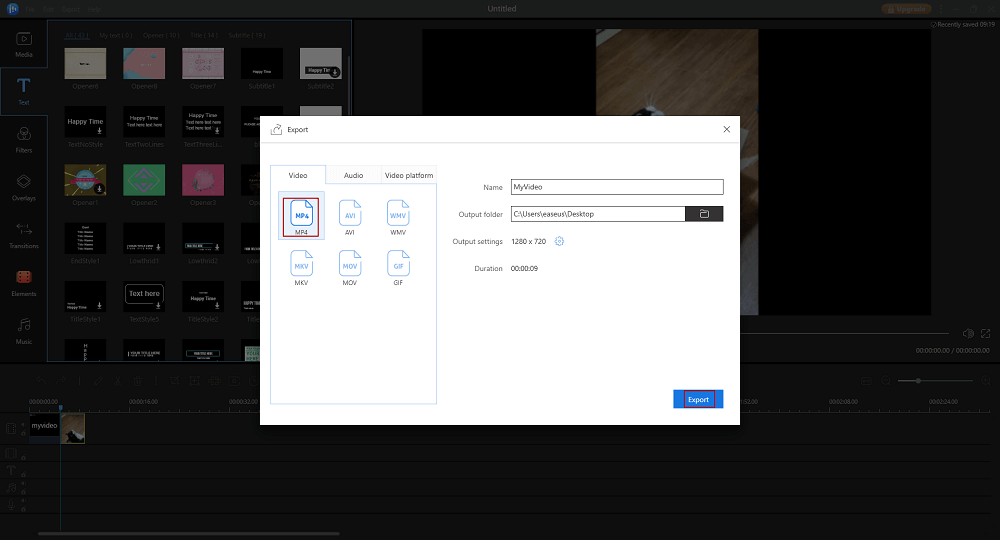Click the blue Export button
1000x540 pixels.
(698, 399)
